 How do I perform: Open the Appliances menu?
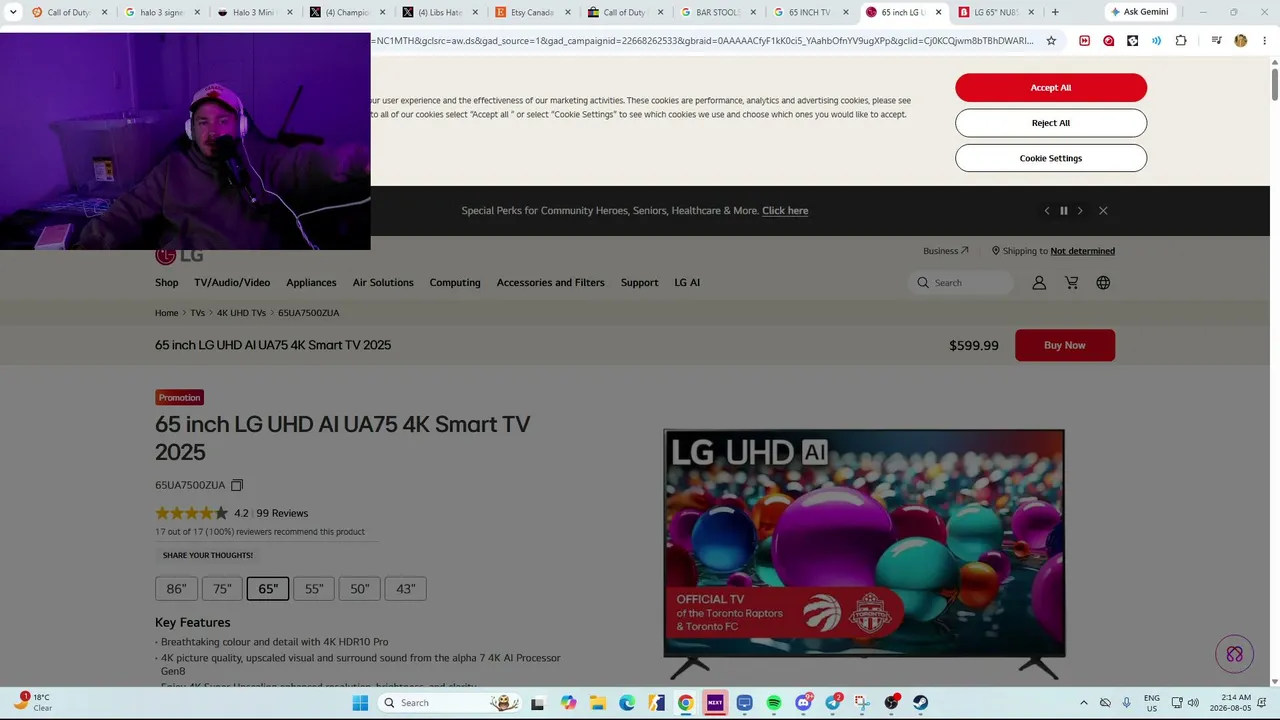click(311, 283)
